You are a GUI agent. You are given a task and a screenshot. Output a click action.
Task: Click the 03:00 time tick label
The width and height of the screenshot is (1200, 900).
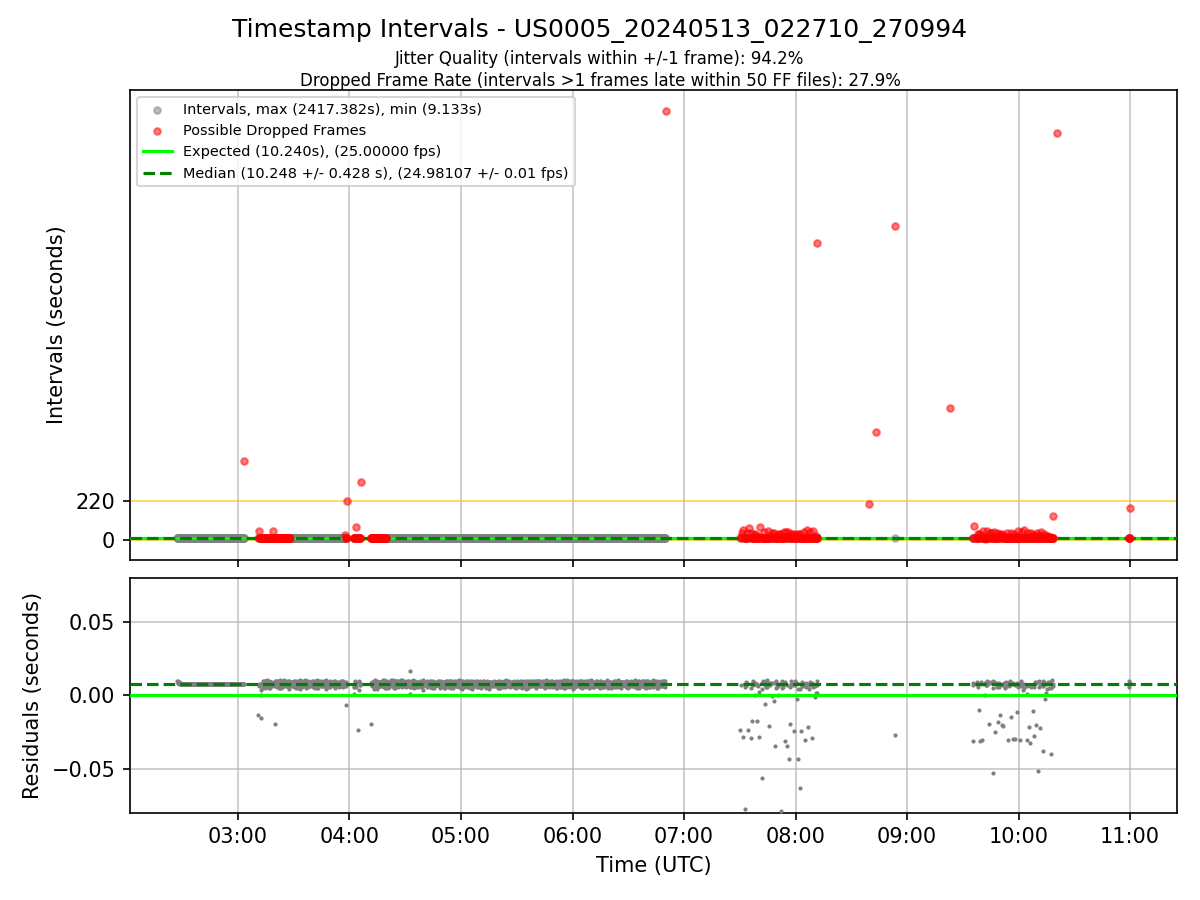237,836
